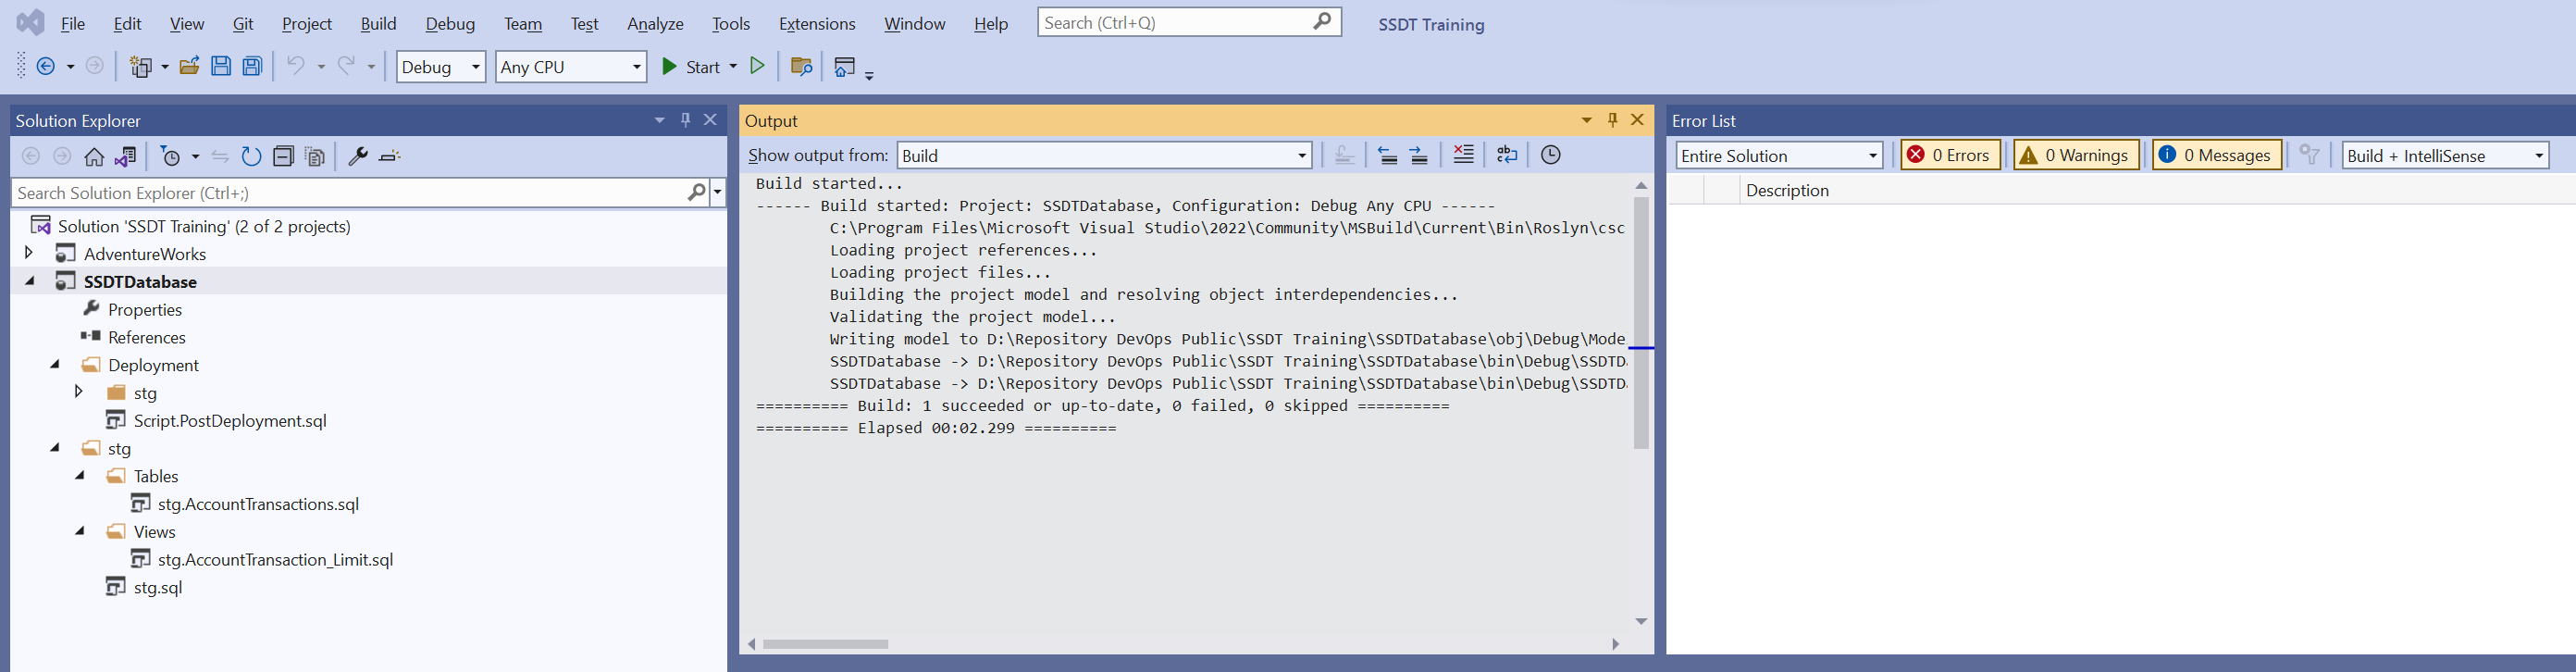
Task: Click Collapse All in Solution Explorer
Action: [283, 157]
